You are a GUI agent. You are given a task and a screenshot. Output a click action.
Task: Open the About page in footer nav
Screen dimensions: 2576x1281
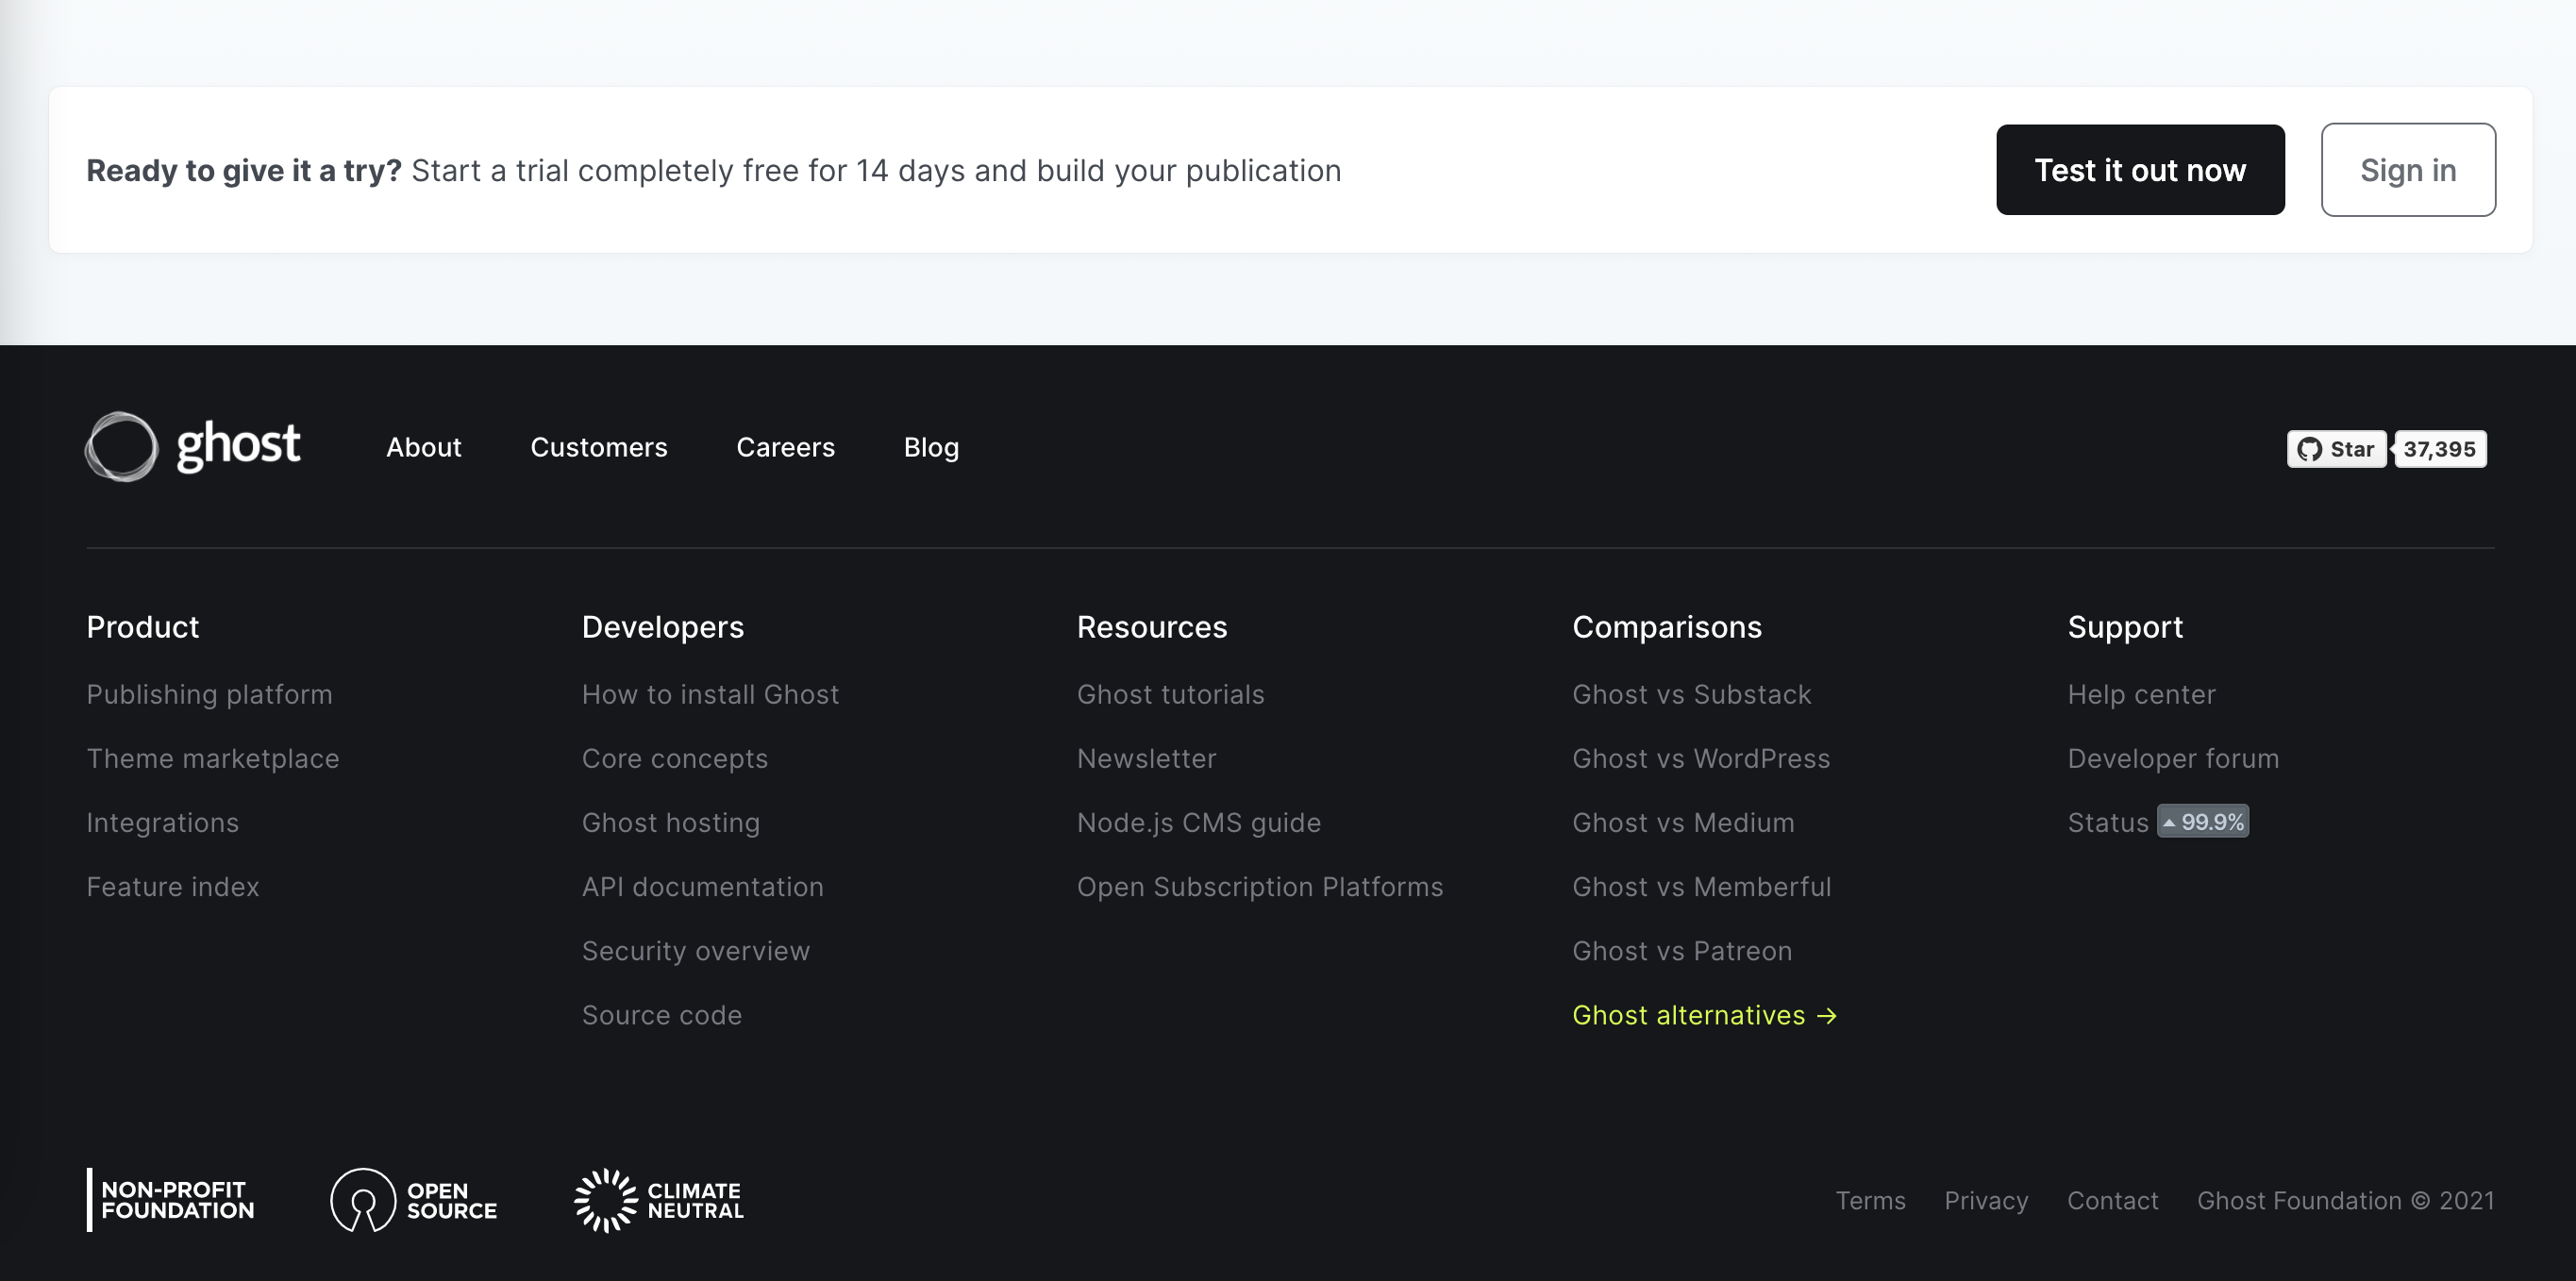point(424,447)
